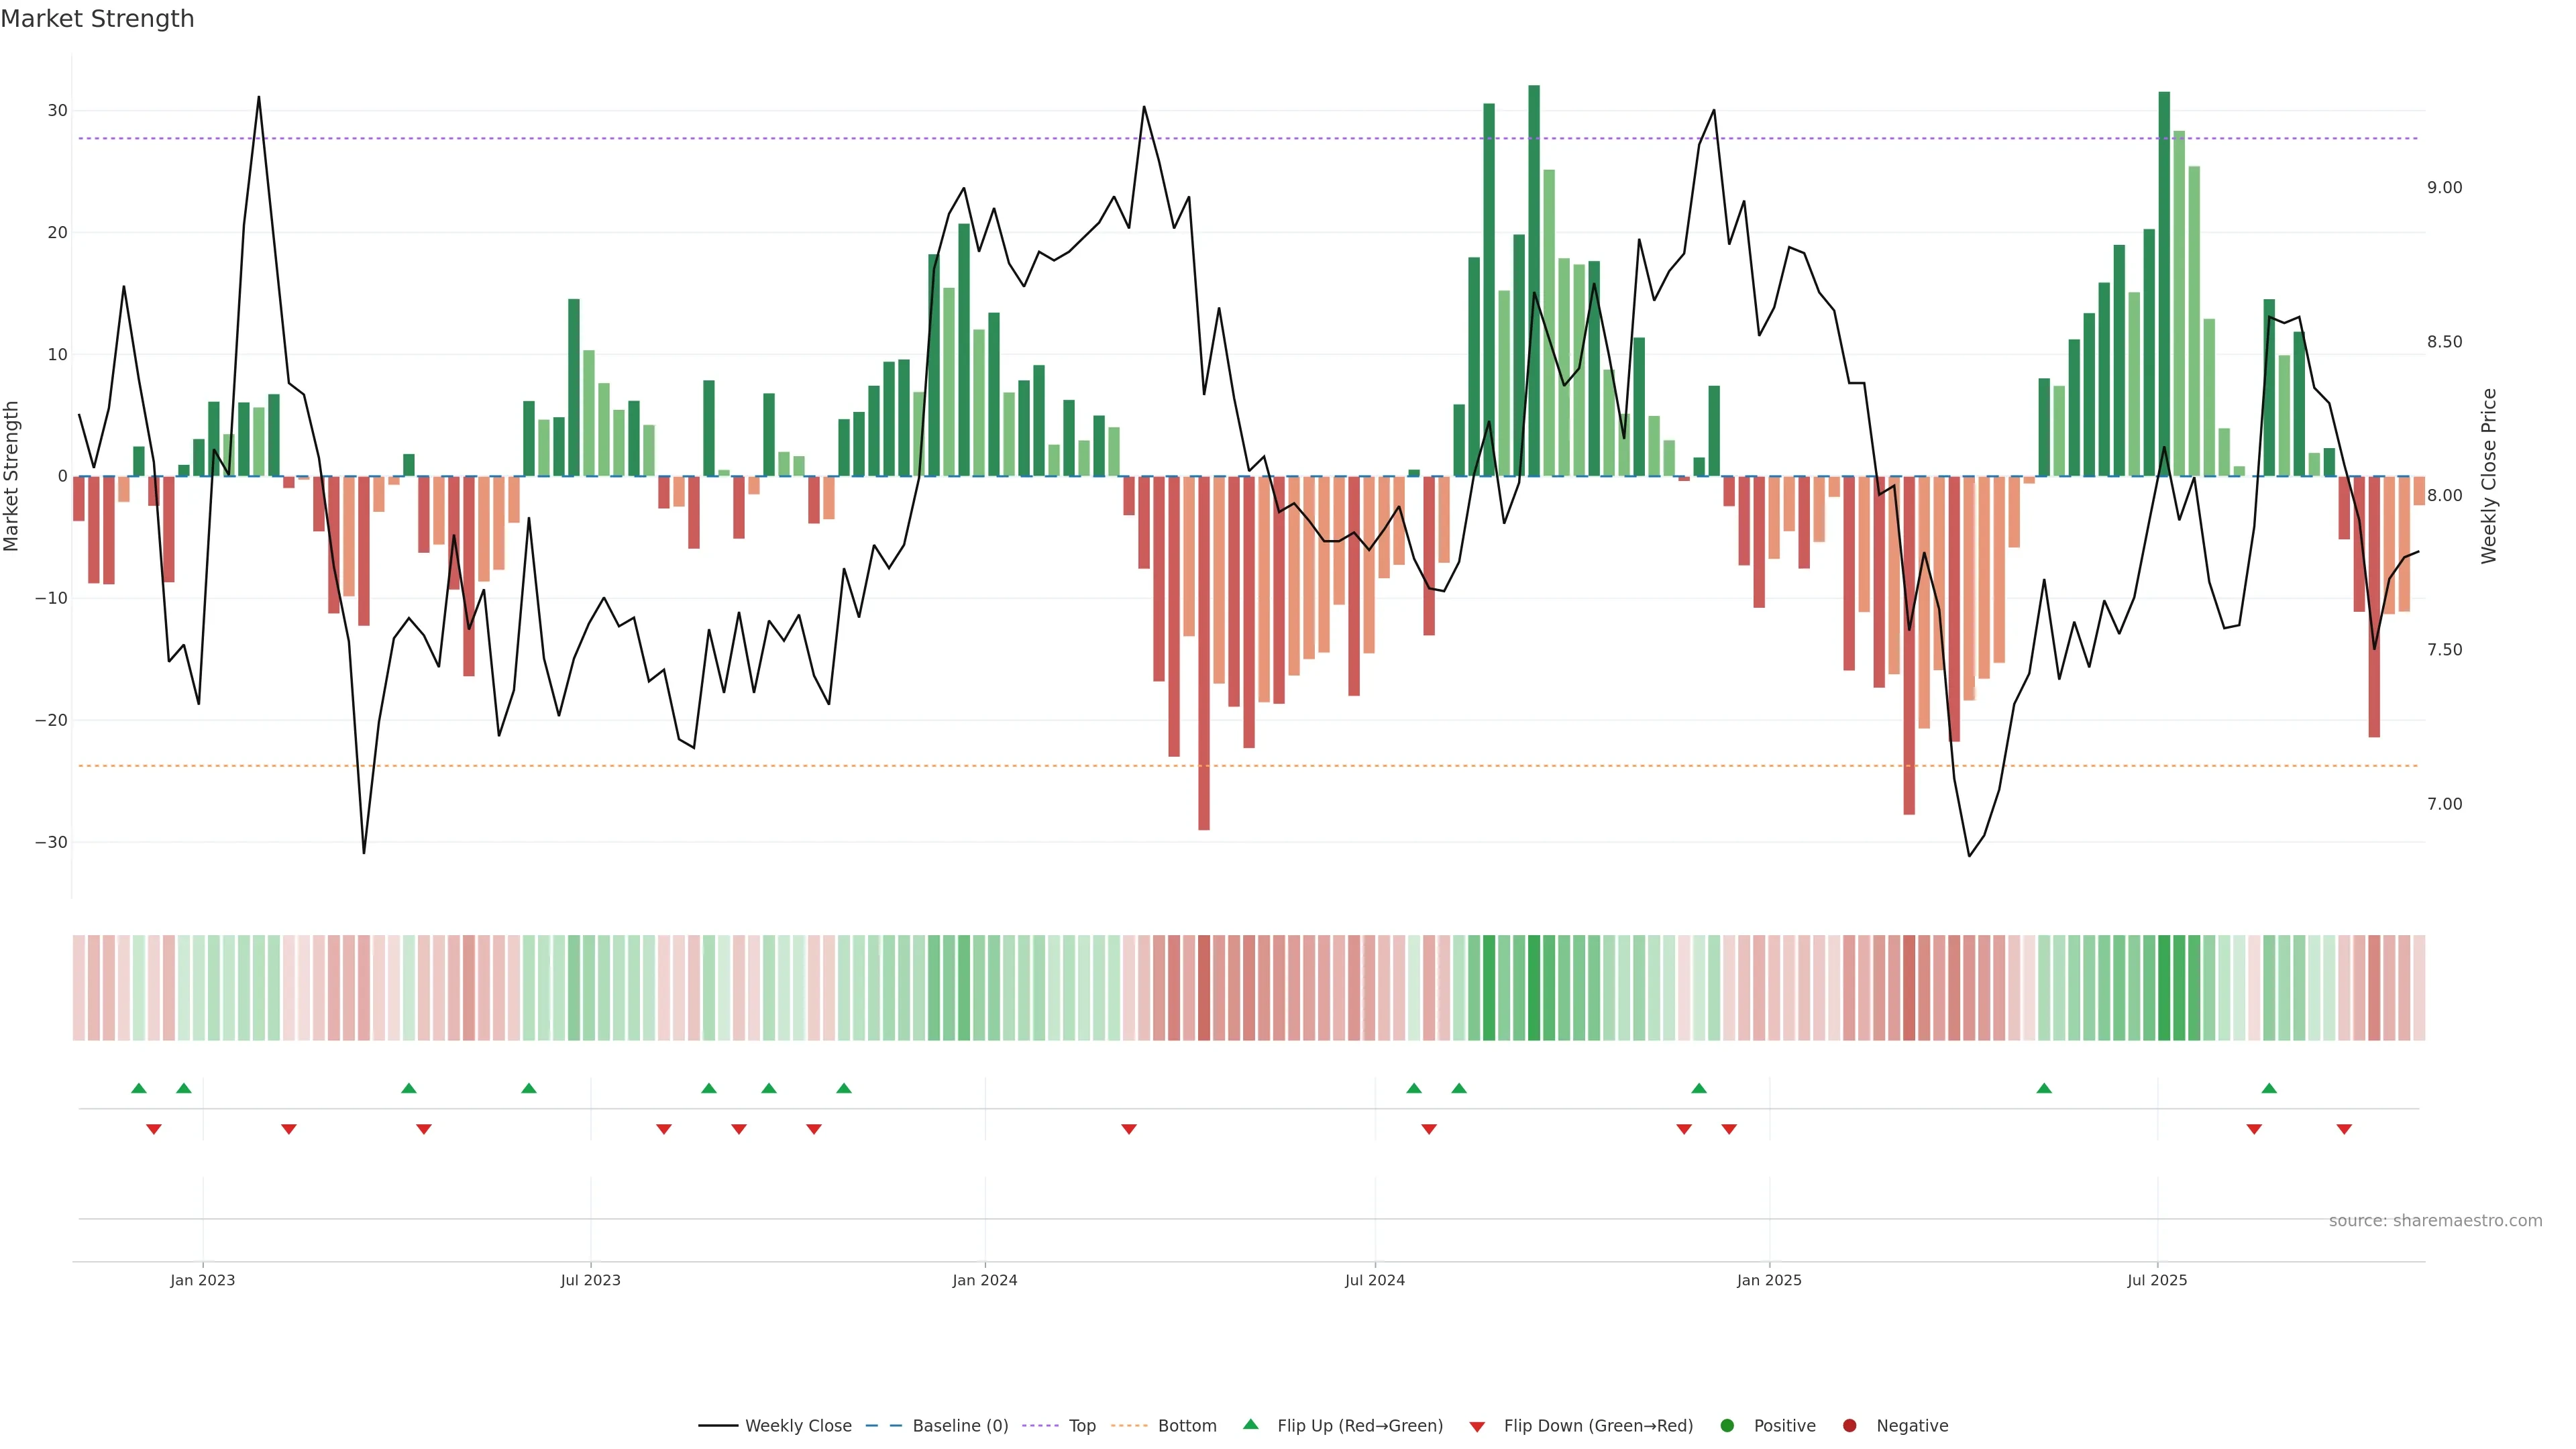The image size is (2576, 1449).
Task: Click the Flip Up green triangle legend icon
Action: 1250,1424
